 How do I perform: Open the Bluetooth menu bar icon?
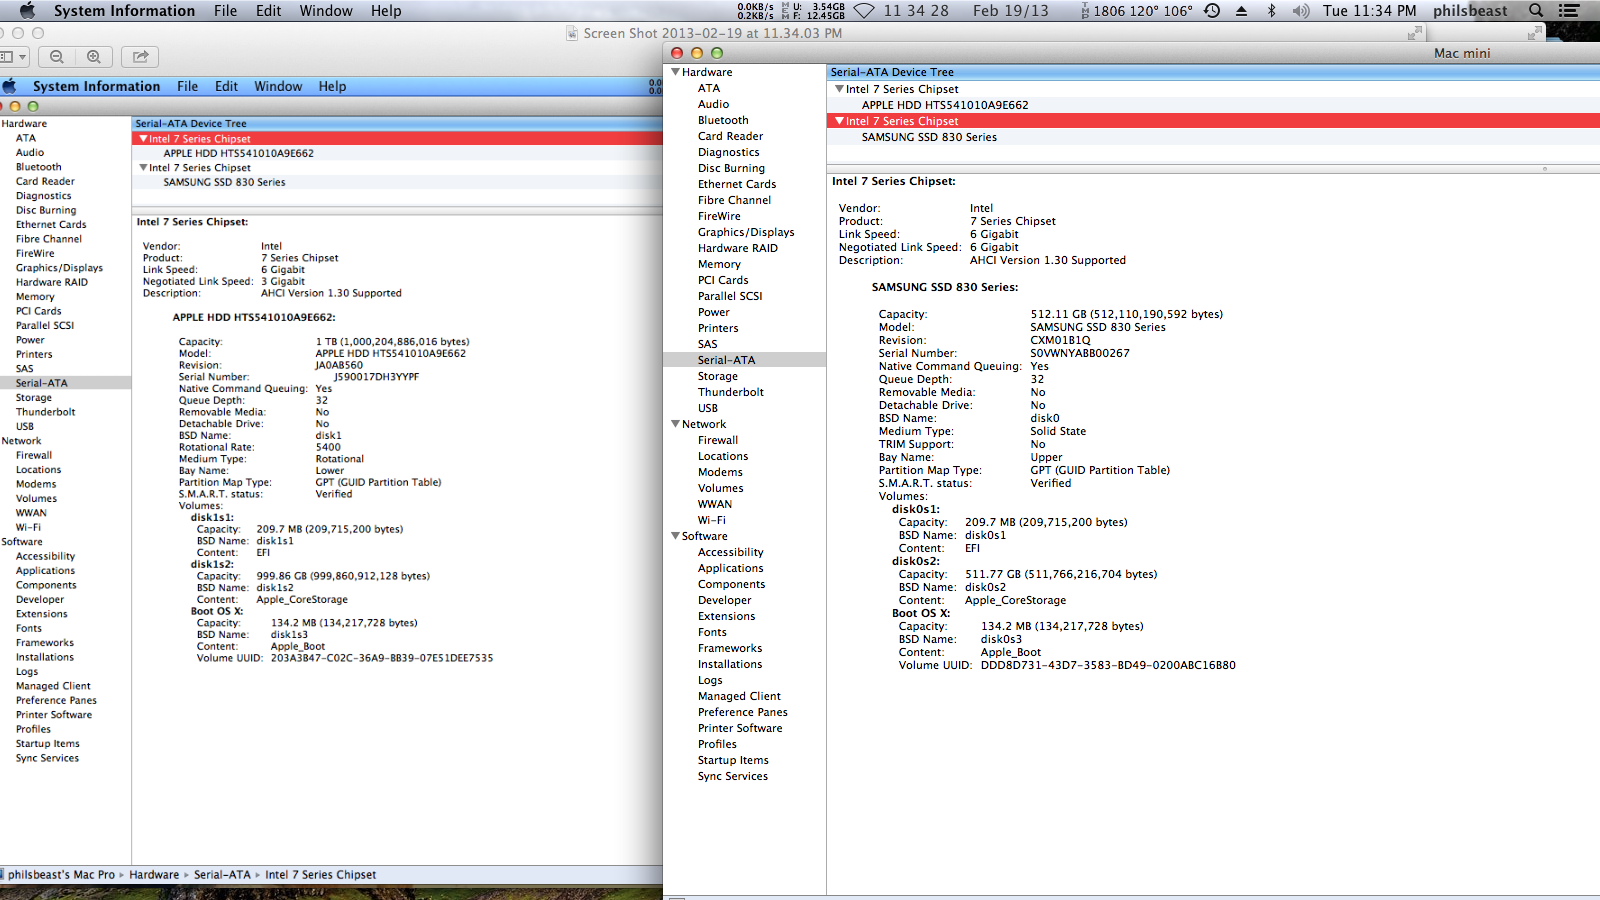click(1272, 11)
